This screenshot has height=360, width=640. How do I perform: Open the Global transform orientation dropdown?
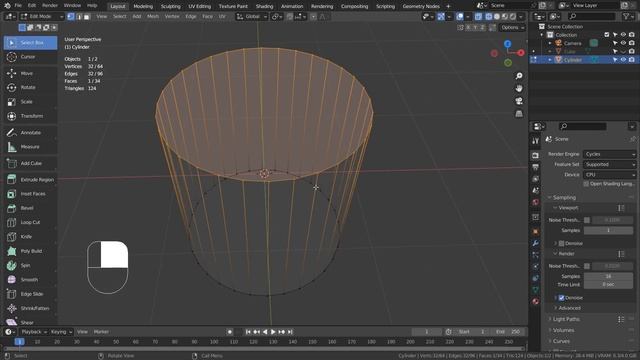click(x=252, y=17)
